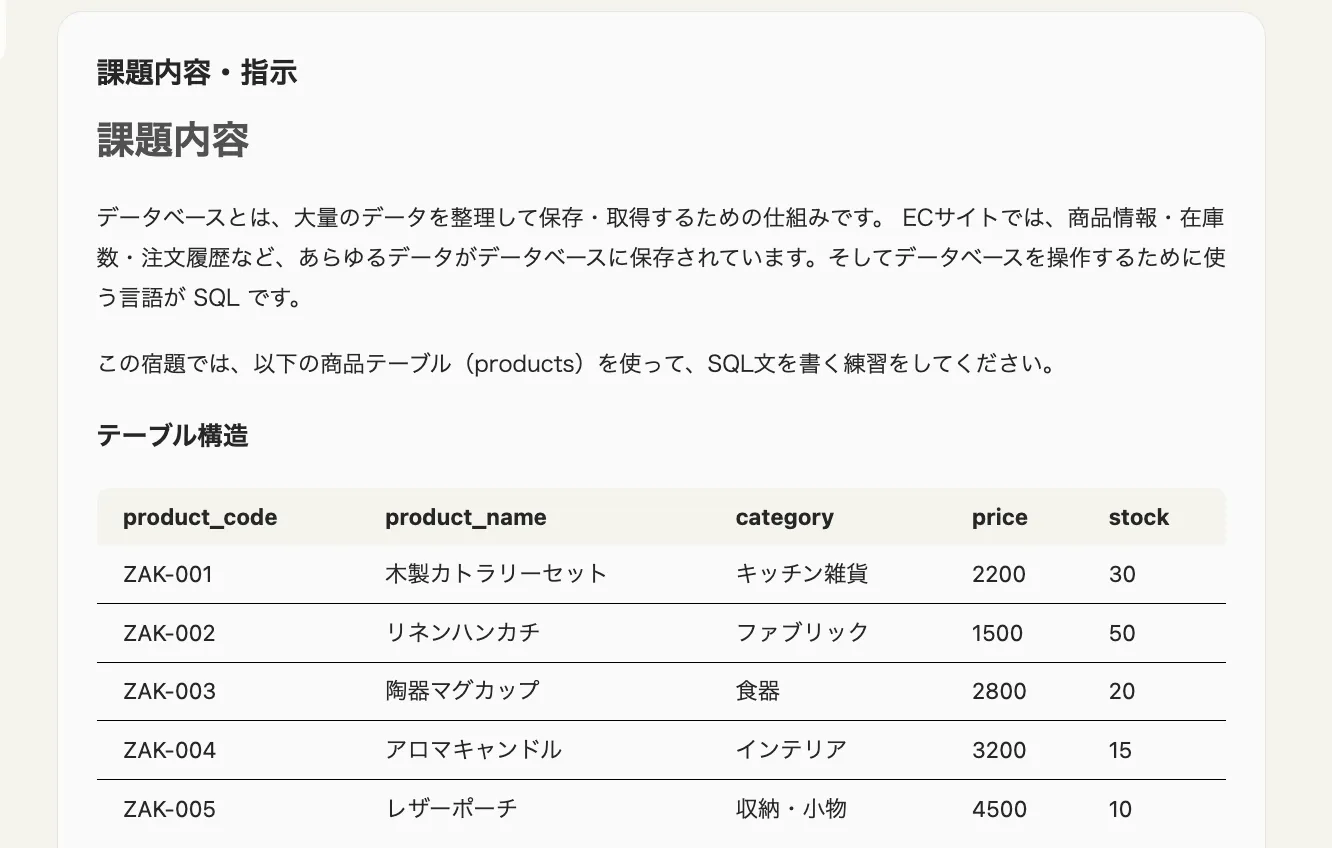Viewport: 1332px width, 848px height.
Task: Click the category column header
Action: [x=784, y=517]
